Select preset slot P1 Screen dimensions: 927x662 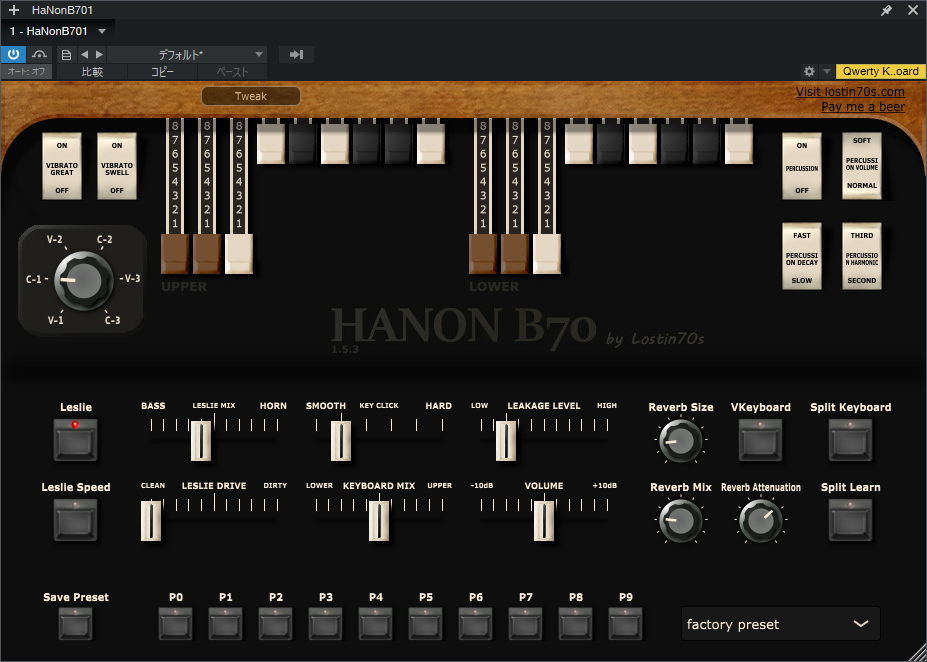tap(225, 624)
